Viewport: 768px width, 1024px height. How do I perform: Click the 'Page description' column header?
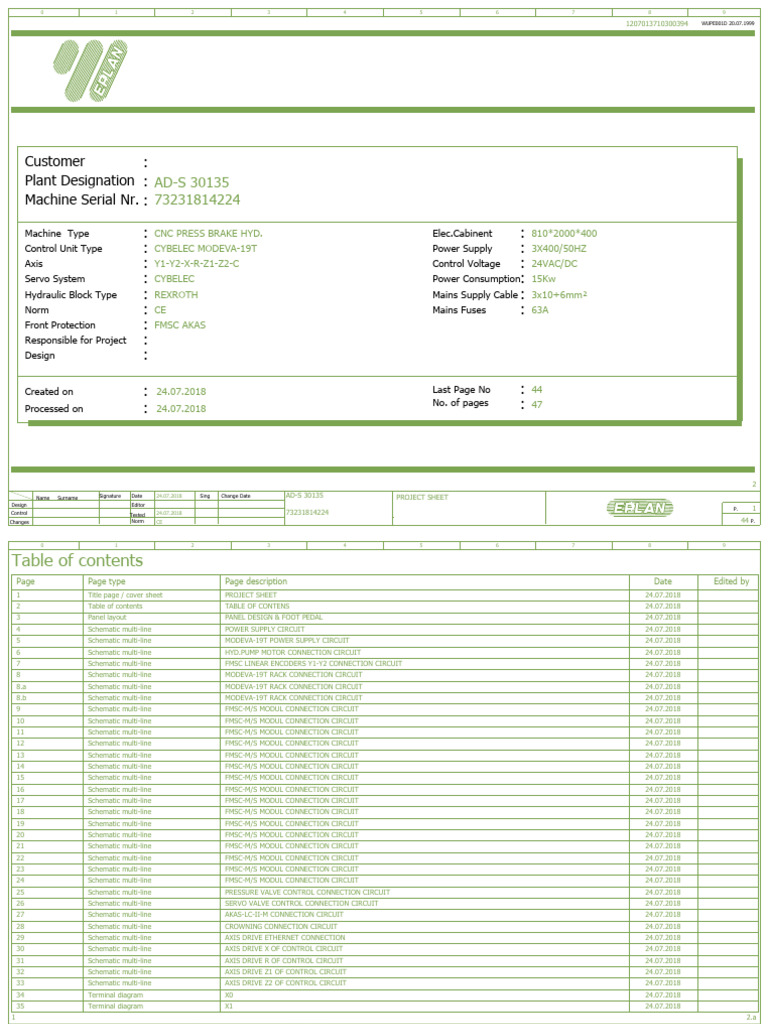pos(256,581)
